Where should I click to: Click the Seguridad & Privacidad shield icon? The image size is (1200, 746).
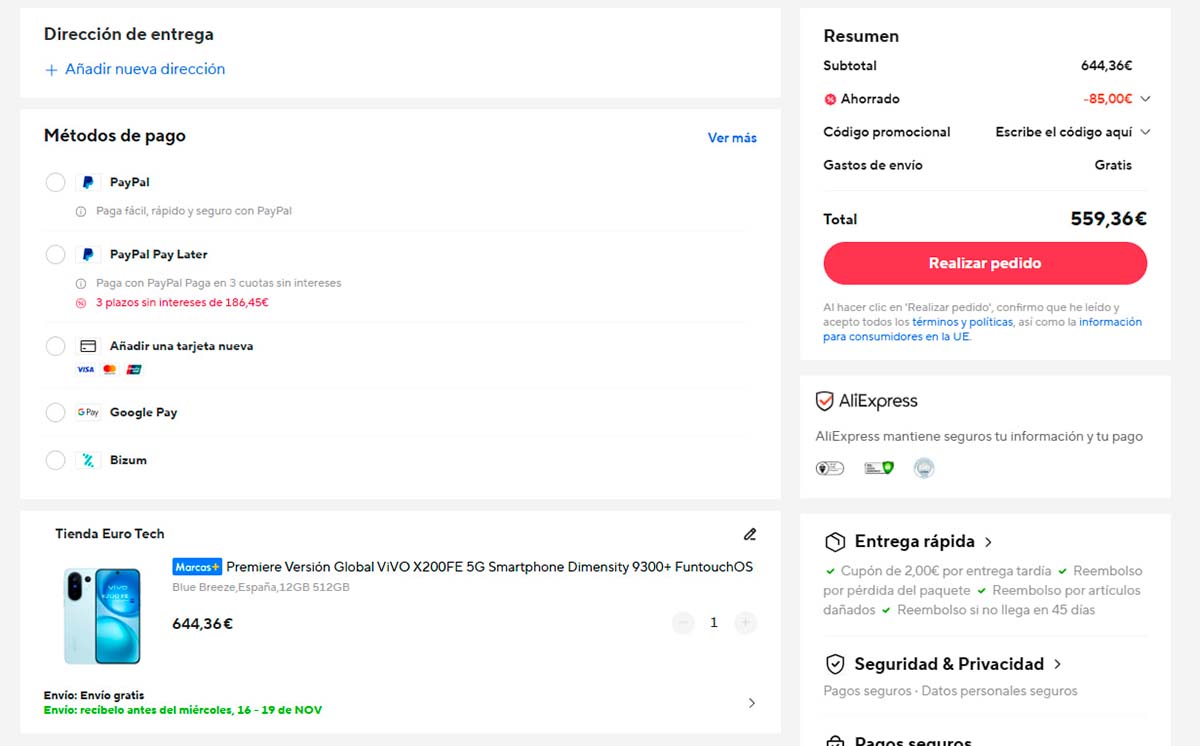tap(835, 664)
